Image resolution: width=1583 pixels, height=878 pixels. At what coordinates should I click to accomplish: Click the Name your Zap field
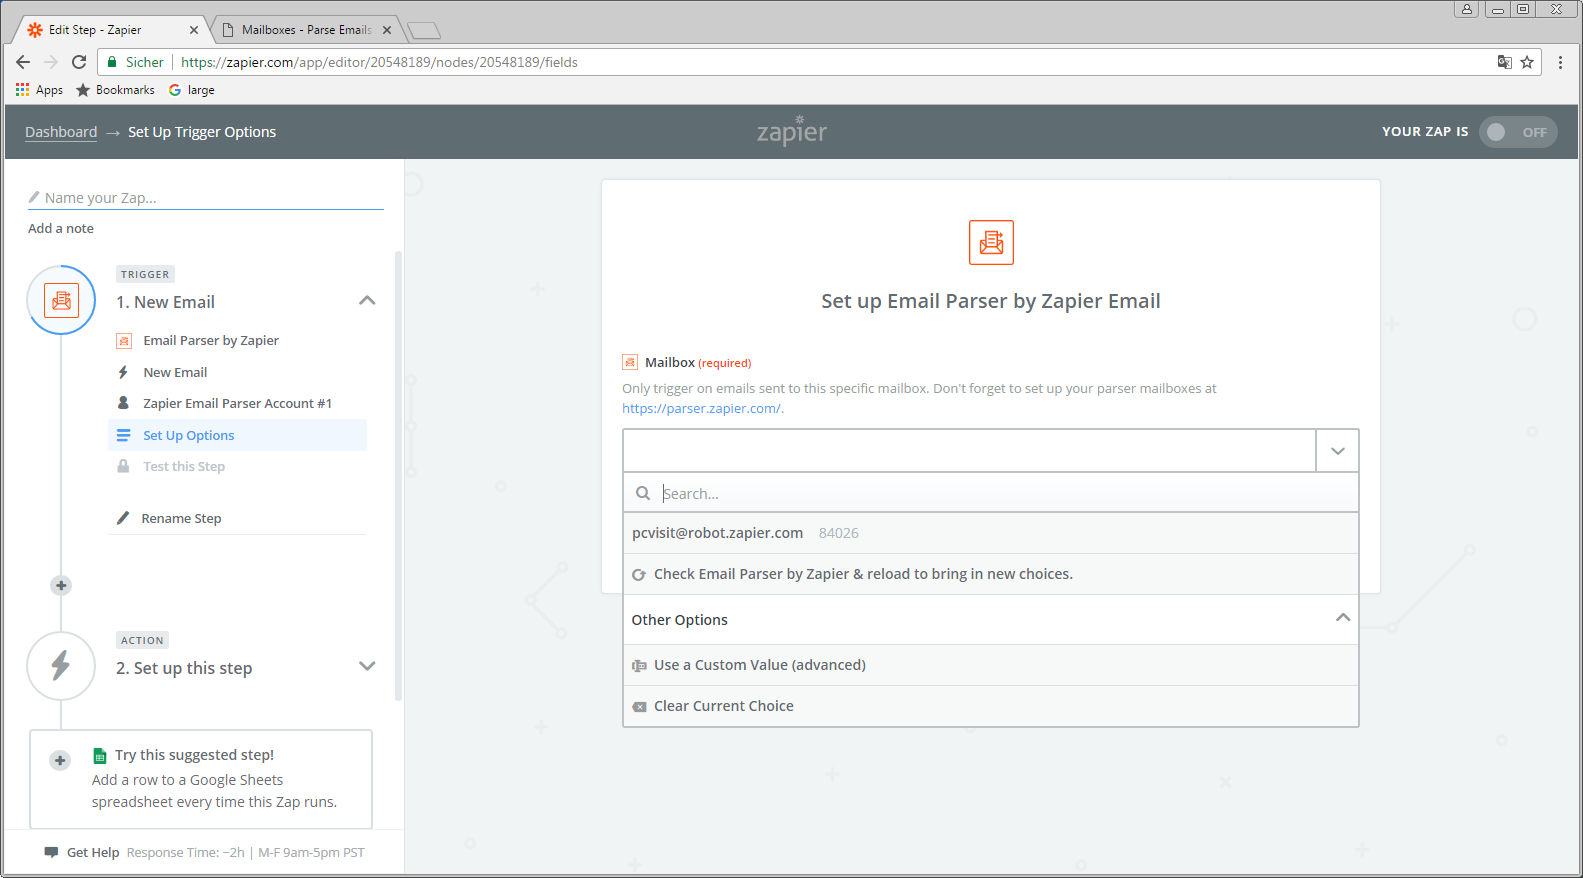point(206,198)
